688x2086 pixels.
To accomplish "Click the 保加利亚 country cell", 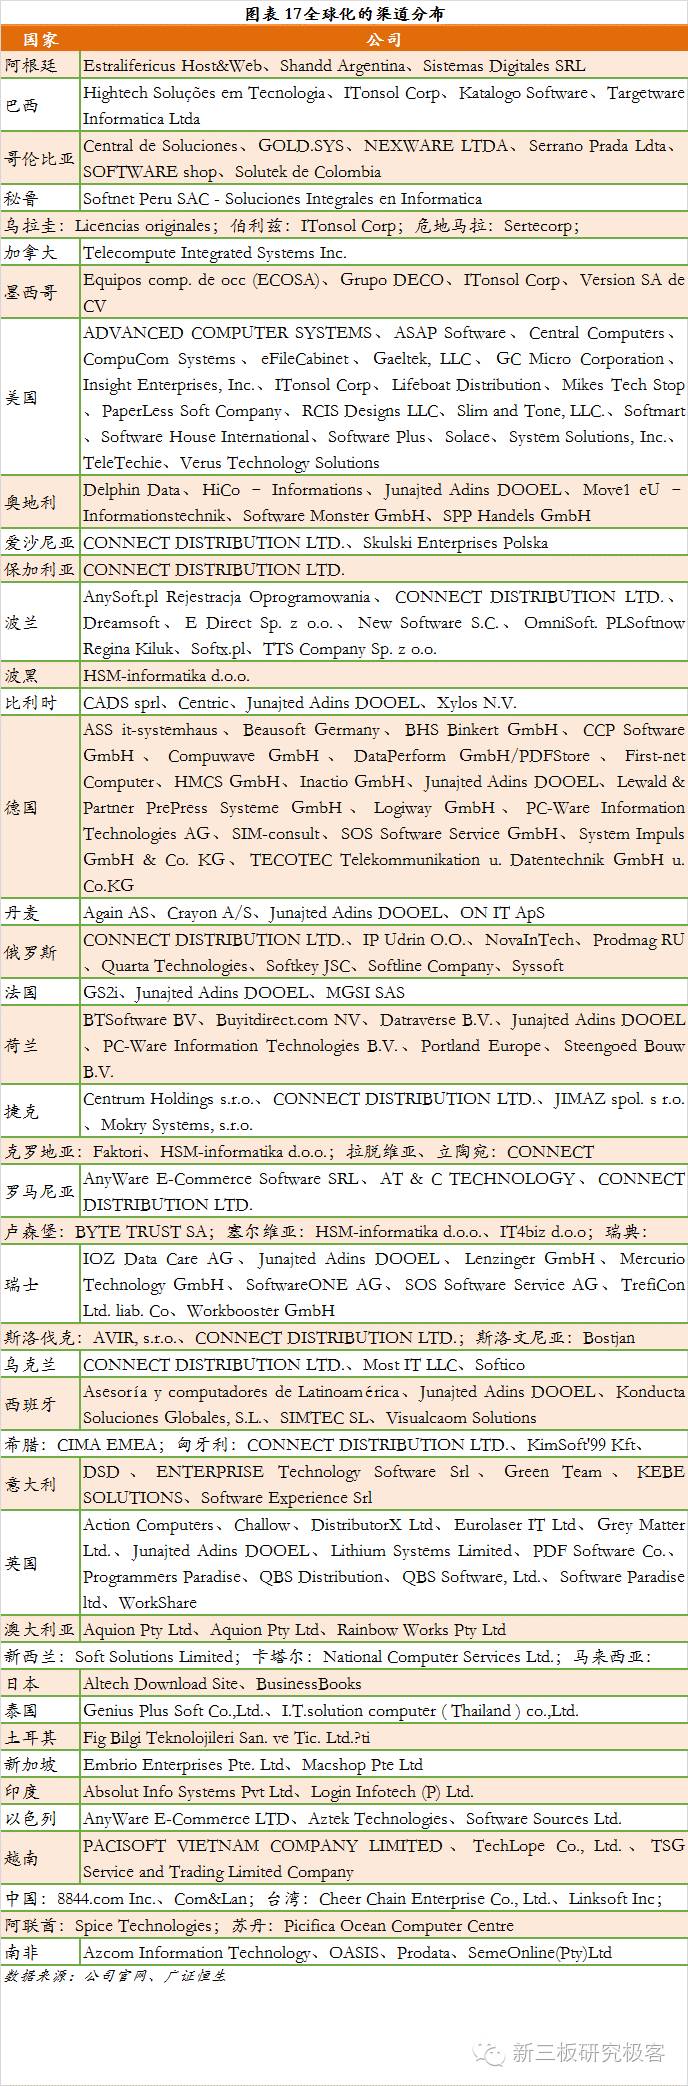I will [x=40, y=569].
